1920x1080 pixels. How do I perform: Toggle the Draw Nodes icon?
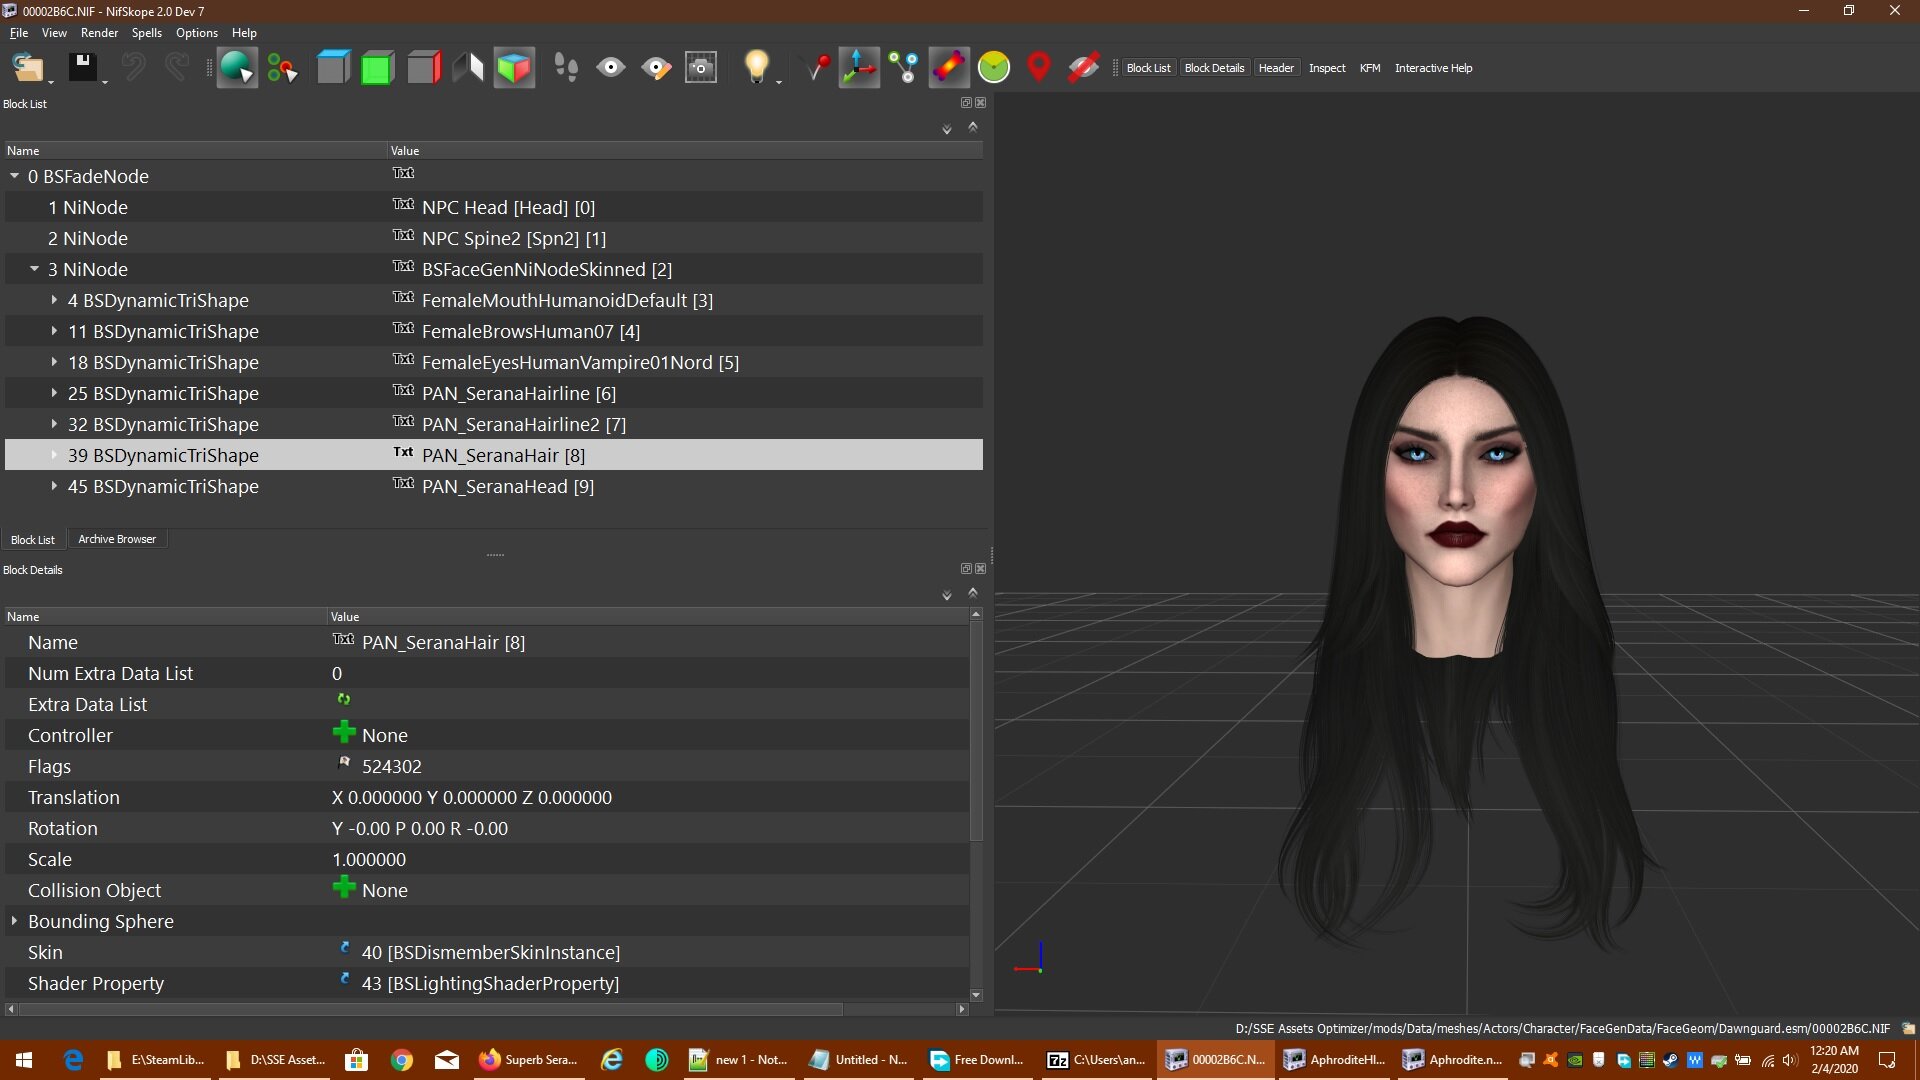[x=904, y=68]
